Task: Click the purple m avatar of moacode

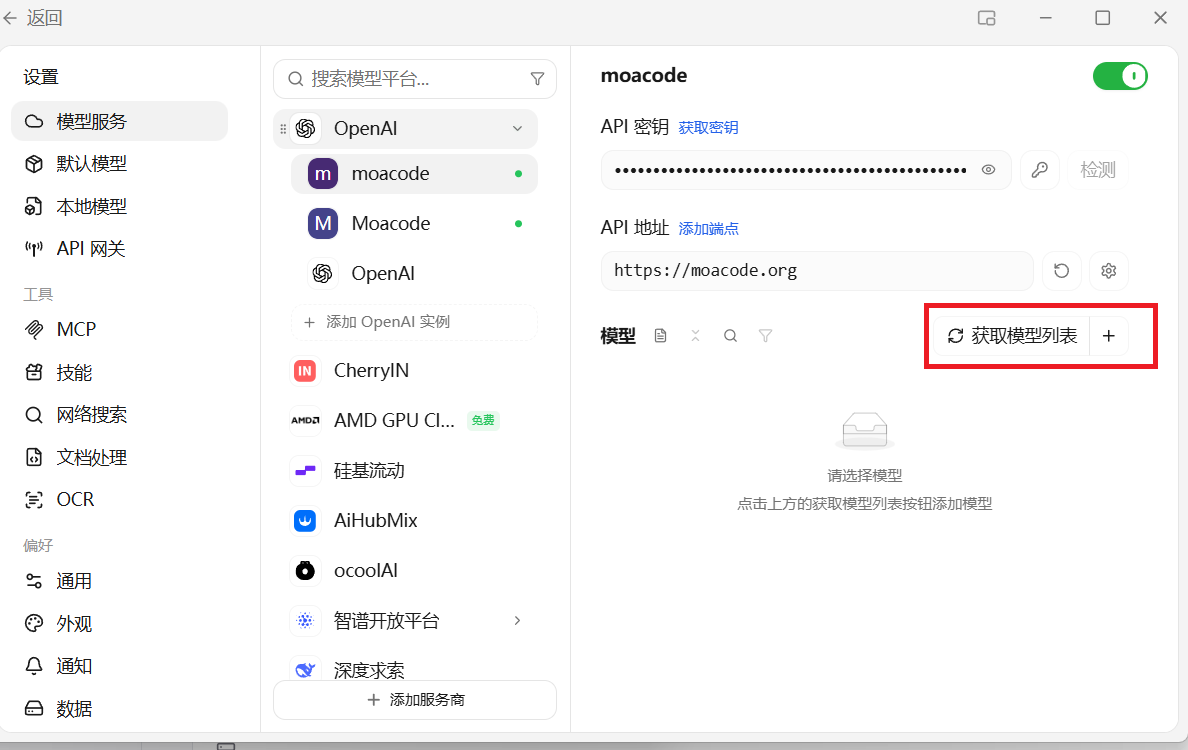Action: pos(323,173)
